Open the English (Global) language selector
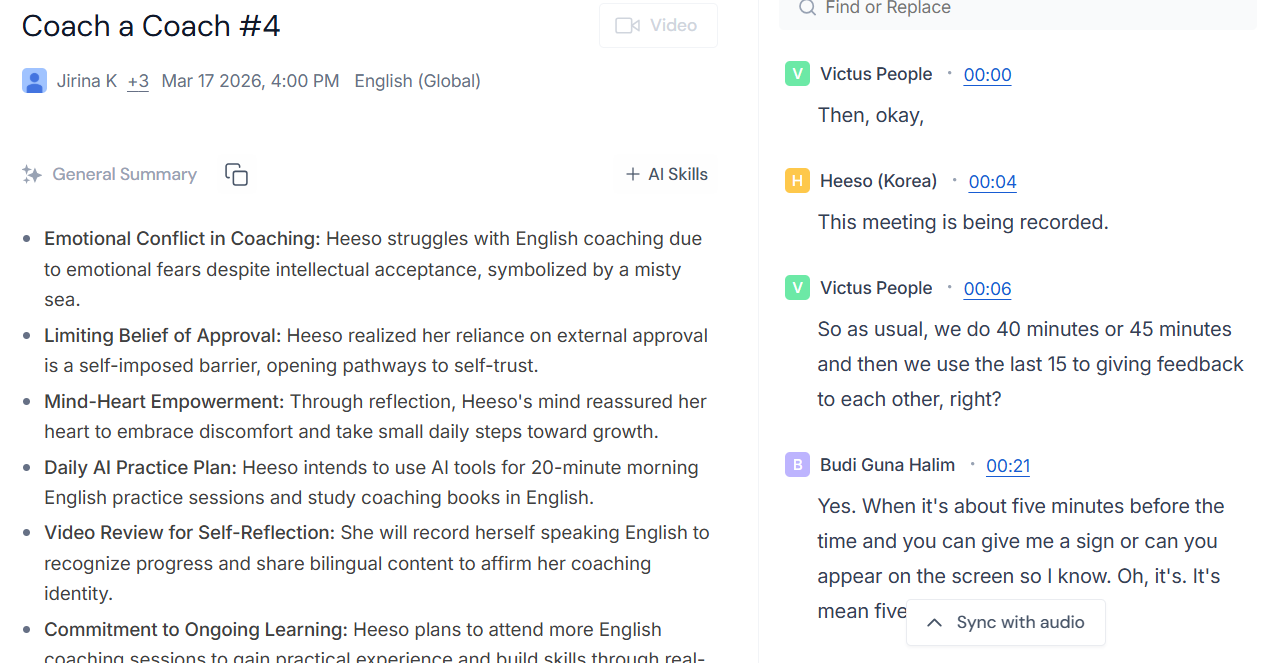Image resolution: width=1263 pixels, height=663 pixels. click(417, 81)
